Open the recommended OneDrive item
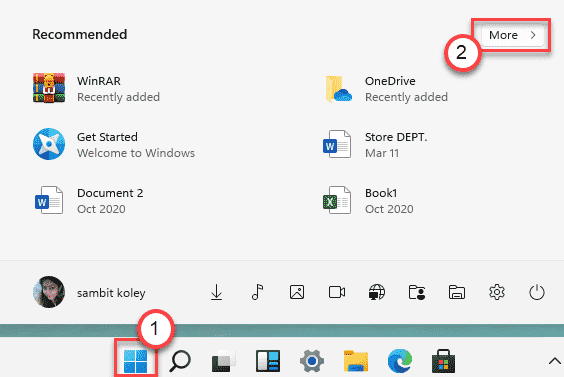 [x=387, y=88]
